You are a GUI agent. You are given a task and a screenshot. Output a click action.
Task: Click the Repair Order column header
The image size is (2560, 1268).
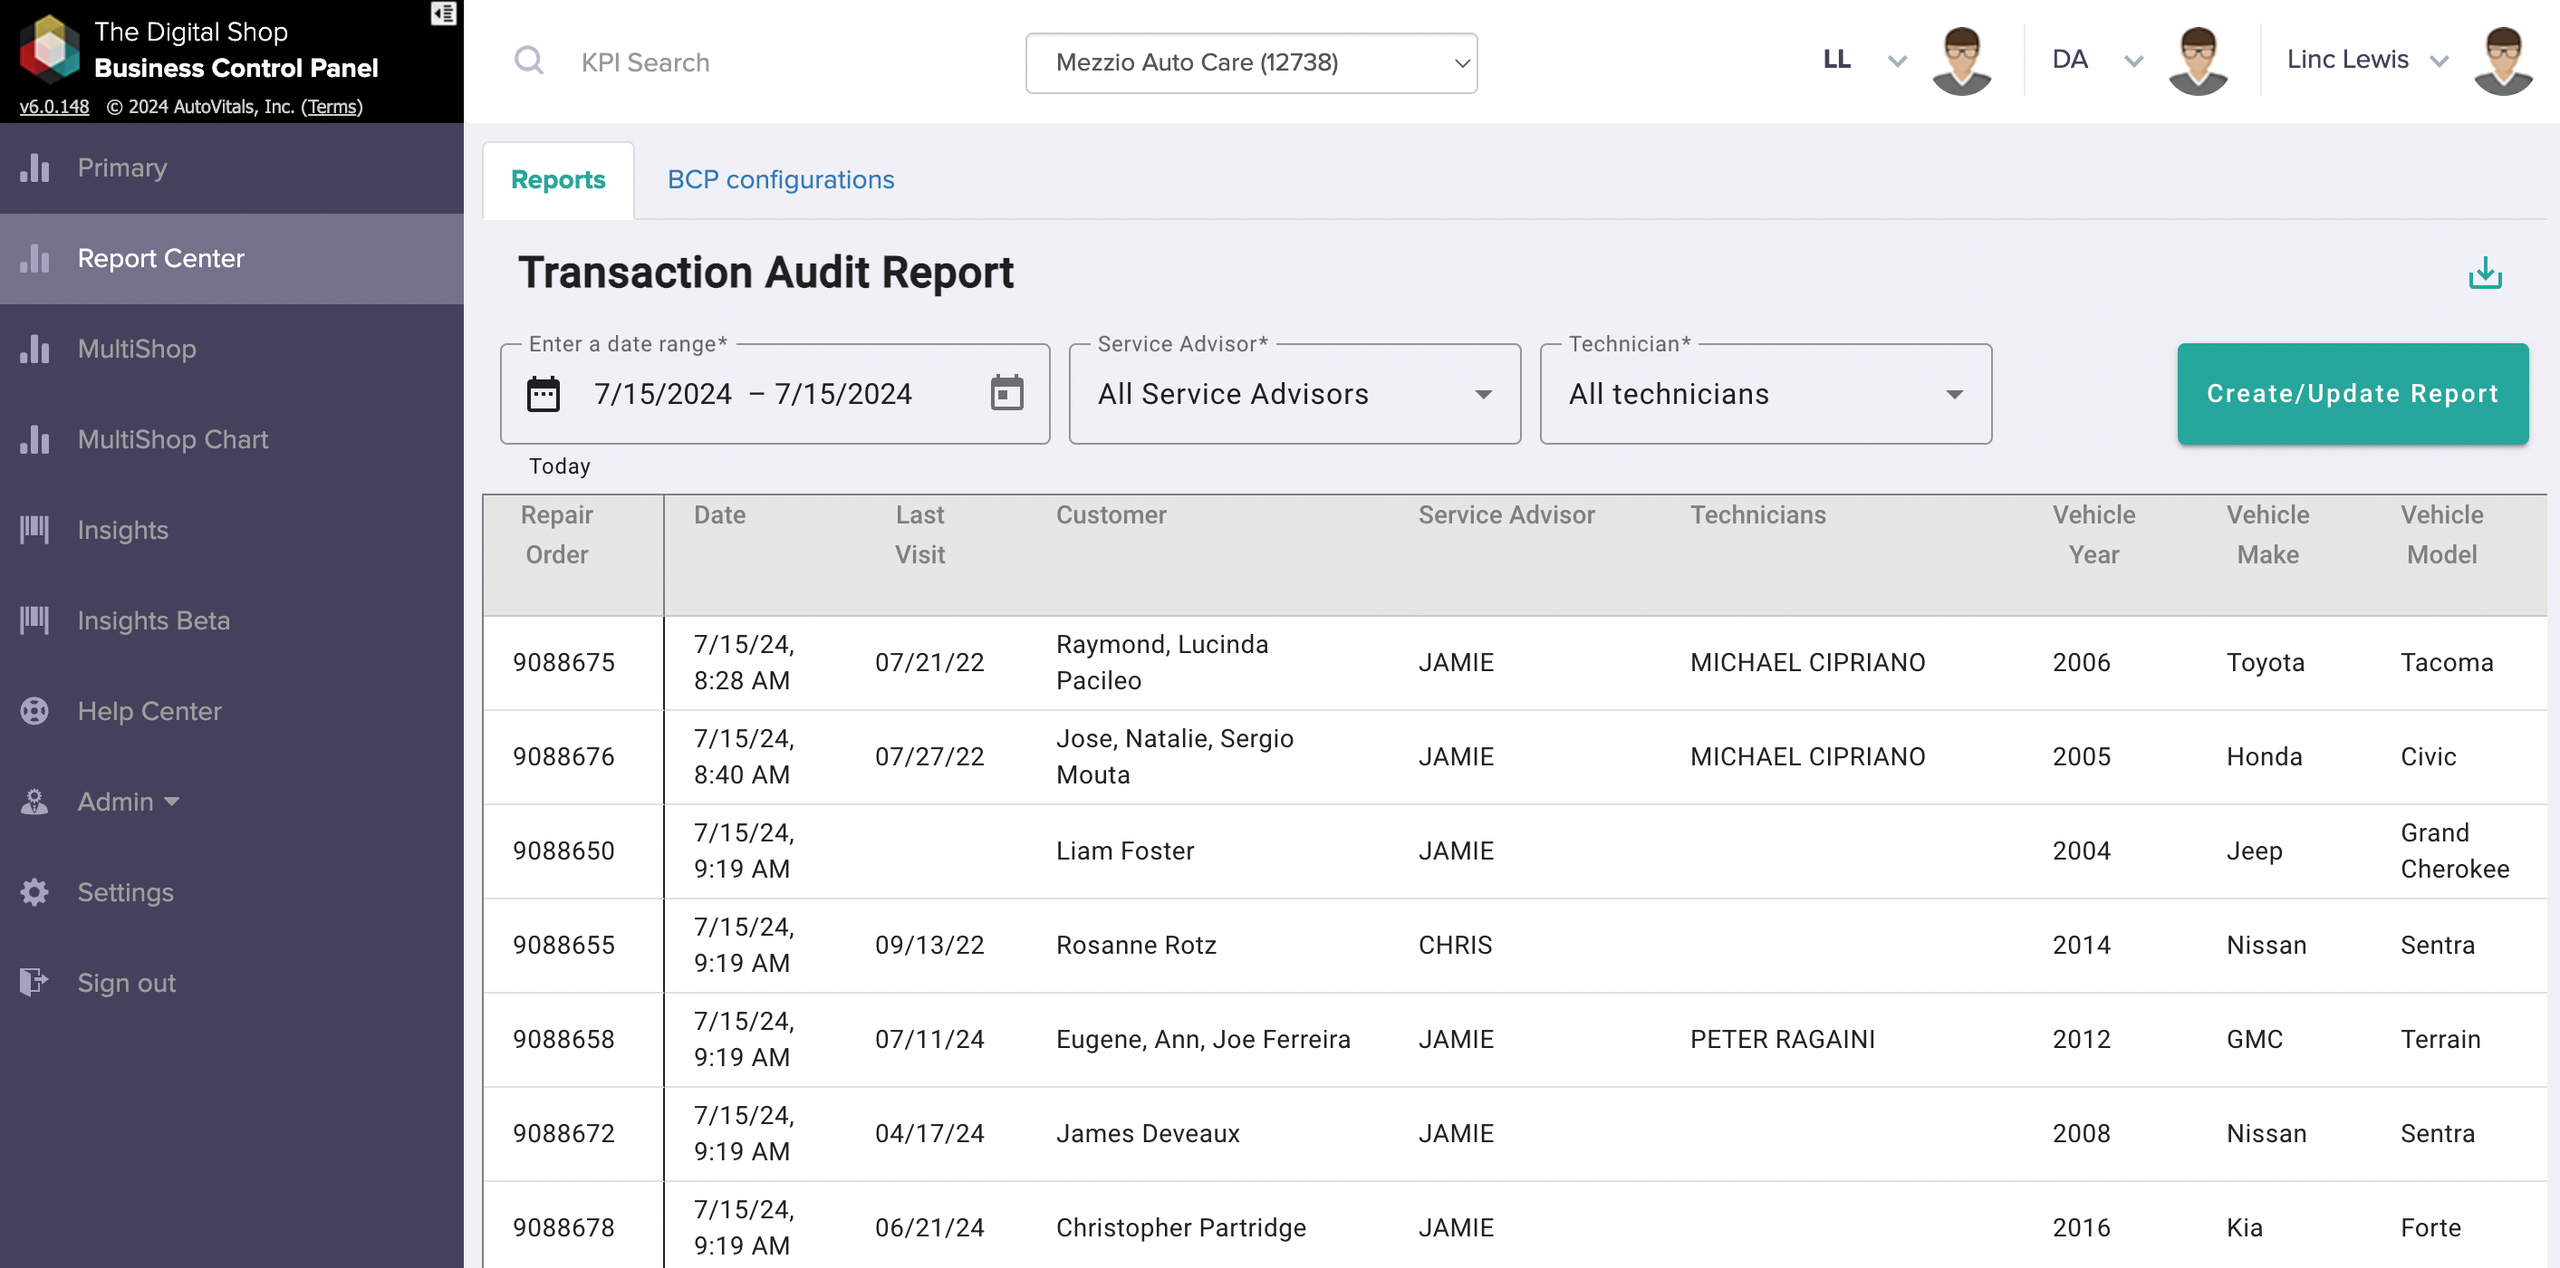tap(557, 535)
